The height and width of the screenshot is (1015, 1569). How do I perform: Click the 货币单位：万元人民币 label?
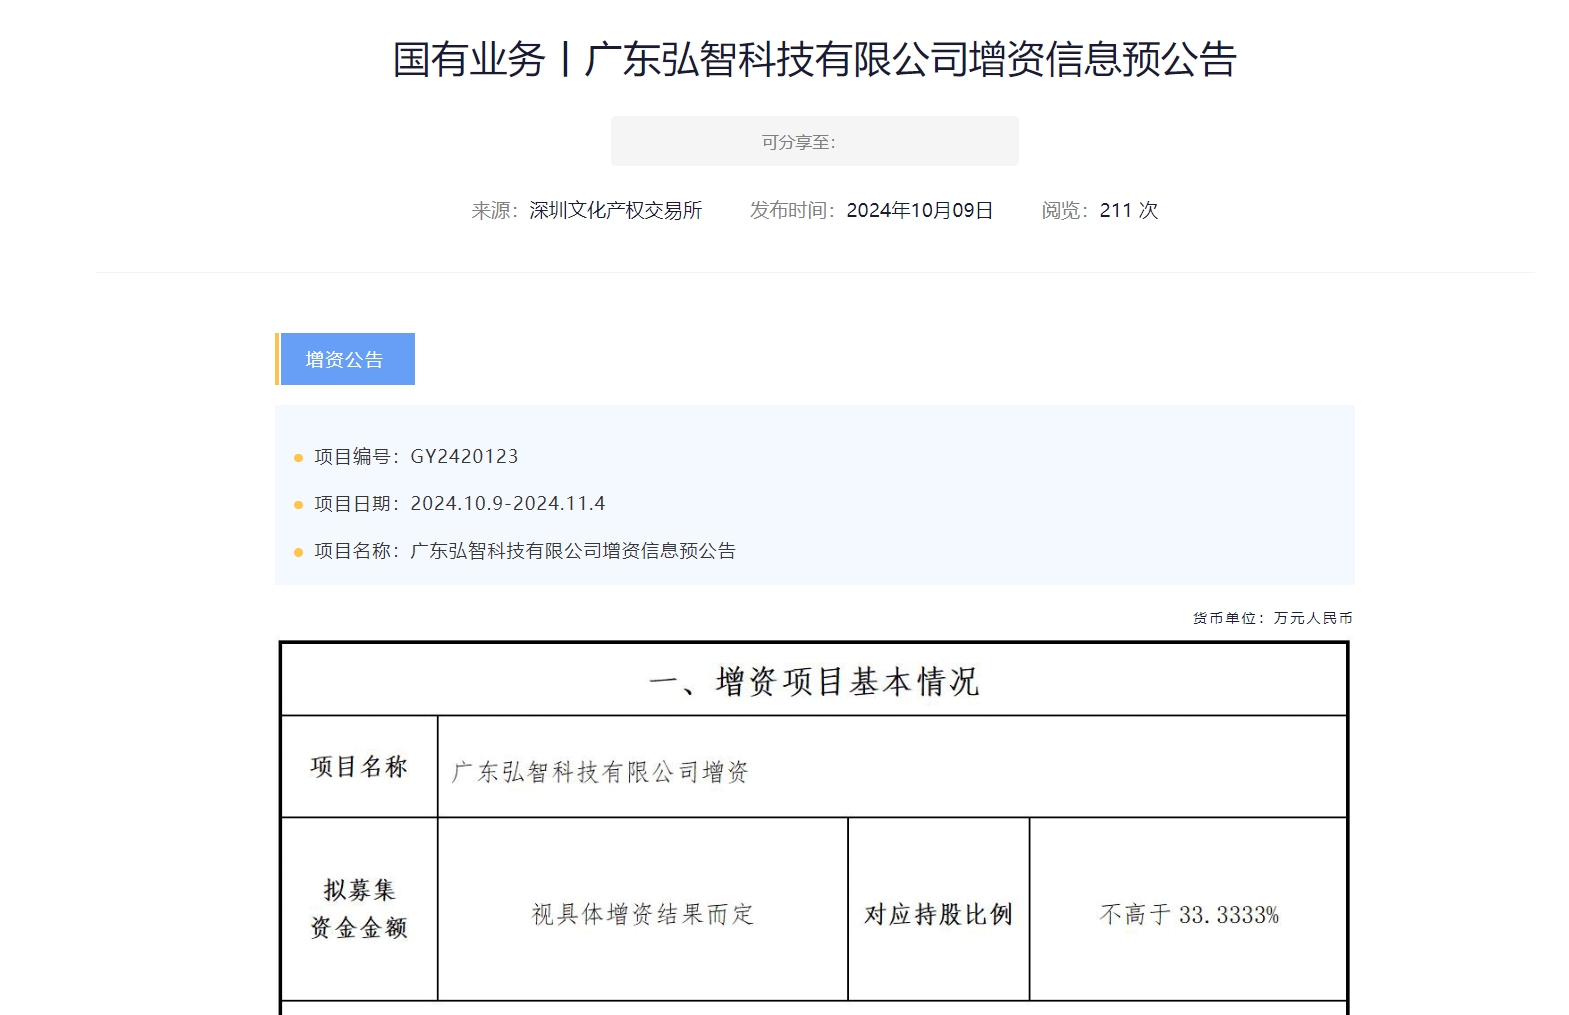[1272, 618]
